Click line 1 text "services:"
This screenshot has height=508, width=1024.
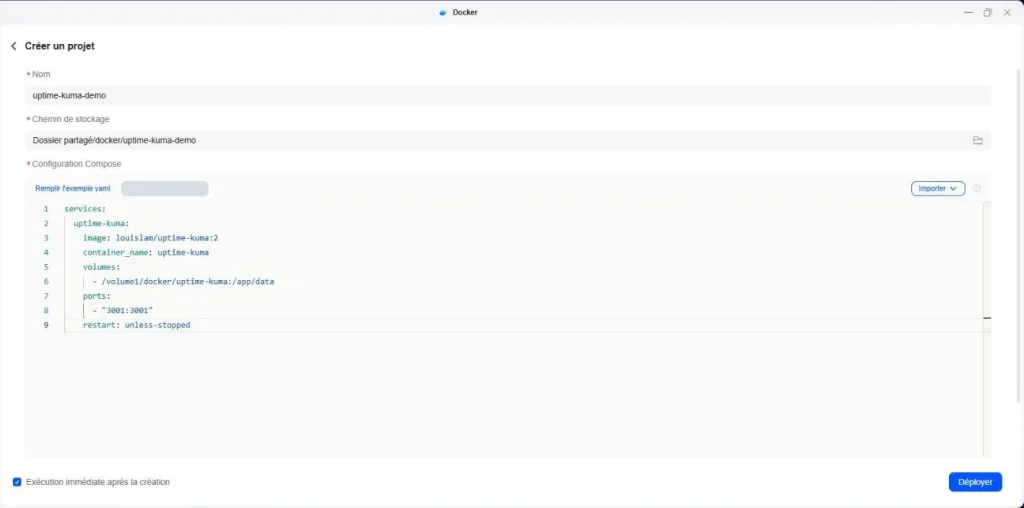pyautogui.click(x=85, y=209)
